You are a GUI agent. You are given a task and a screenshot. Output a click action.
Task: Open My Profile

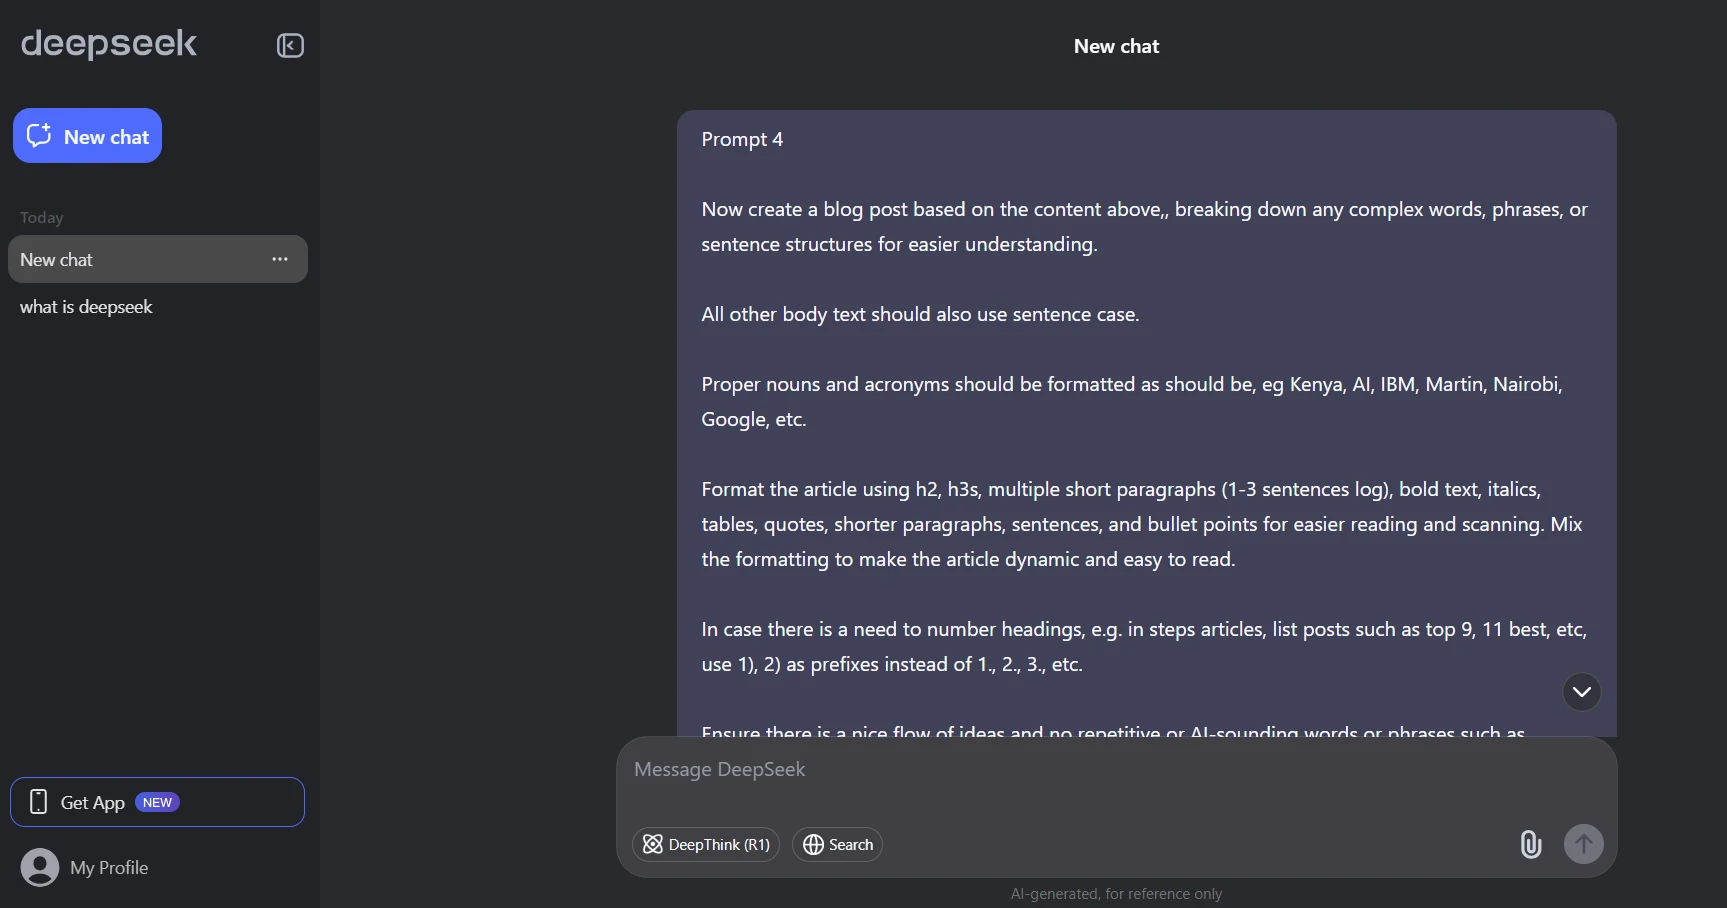pyautogui.click(x=109, y=868)
